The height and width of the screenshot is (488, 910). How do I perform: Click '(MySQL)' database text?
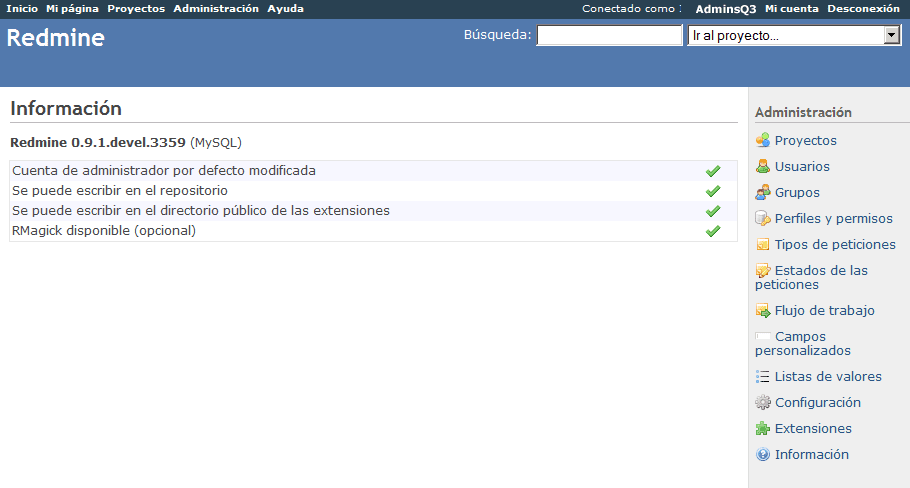(216, 143)
